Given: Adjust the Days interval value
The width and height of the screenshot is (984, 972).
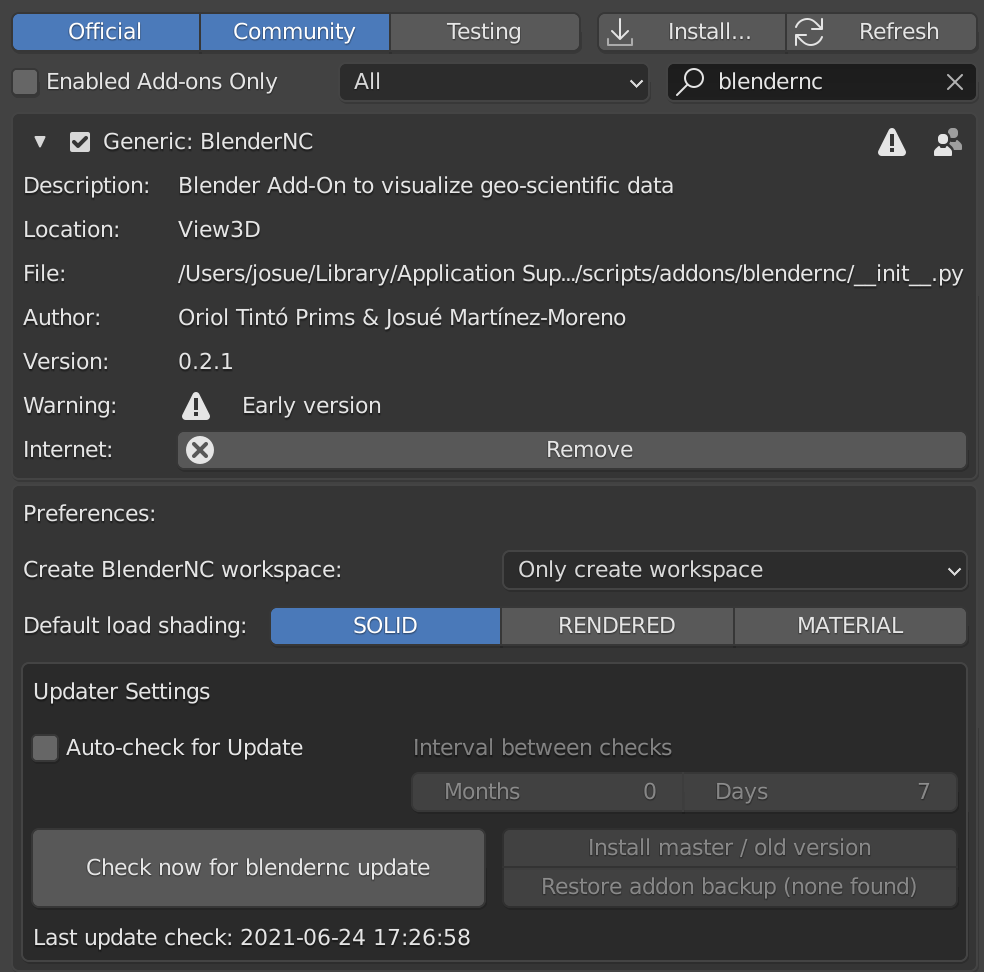Looking at the screenshot, I should point(820,791).
